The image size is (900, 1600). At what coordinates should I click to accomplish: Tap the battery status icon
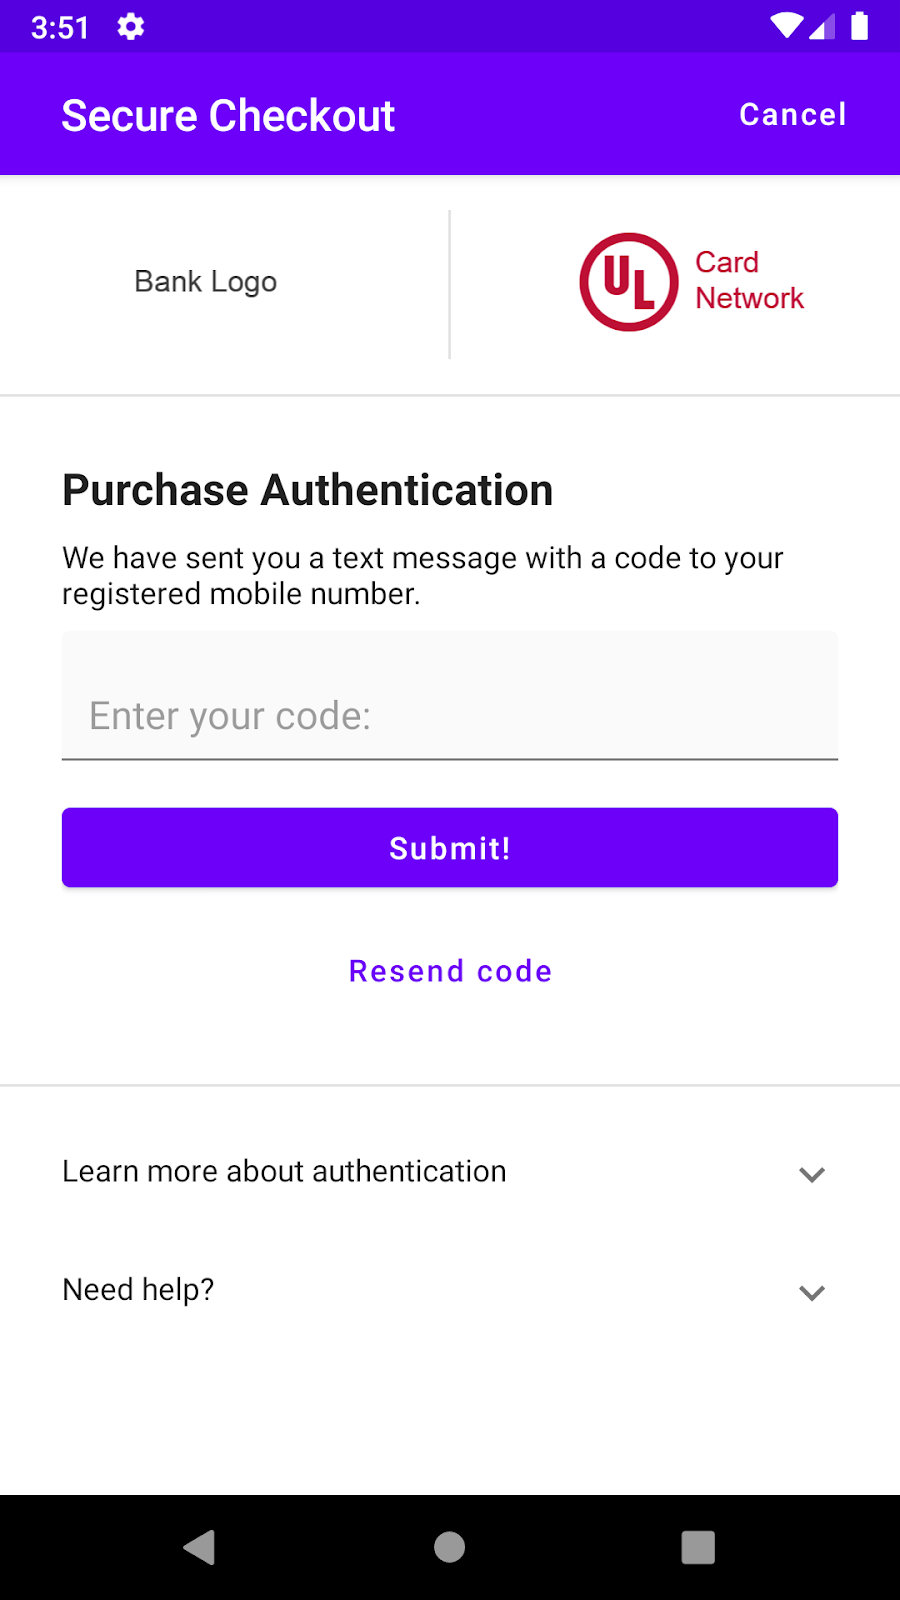[859, 26]
